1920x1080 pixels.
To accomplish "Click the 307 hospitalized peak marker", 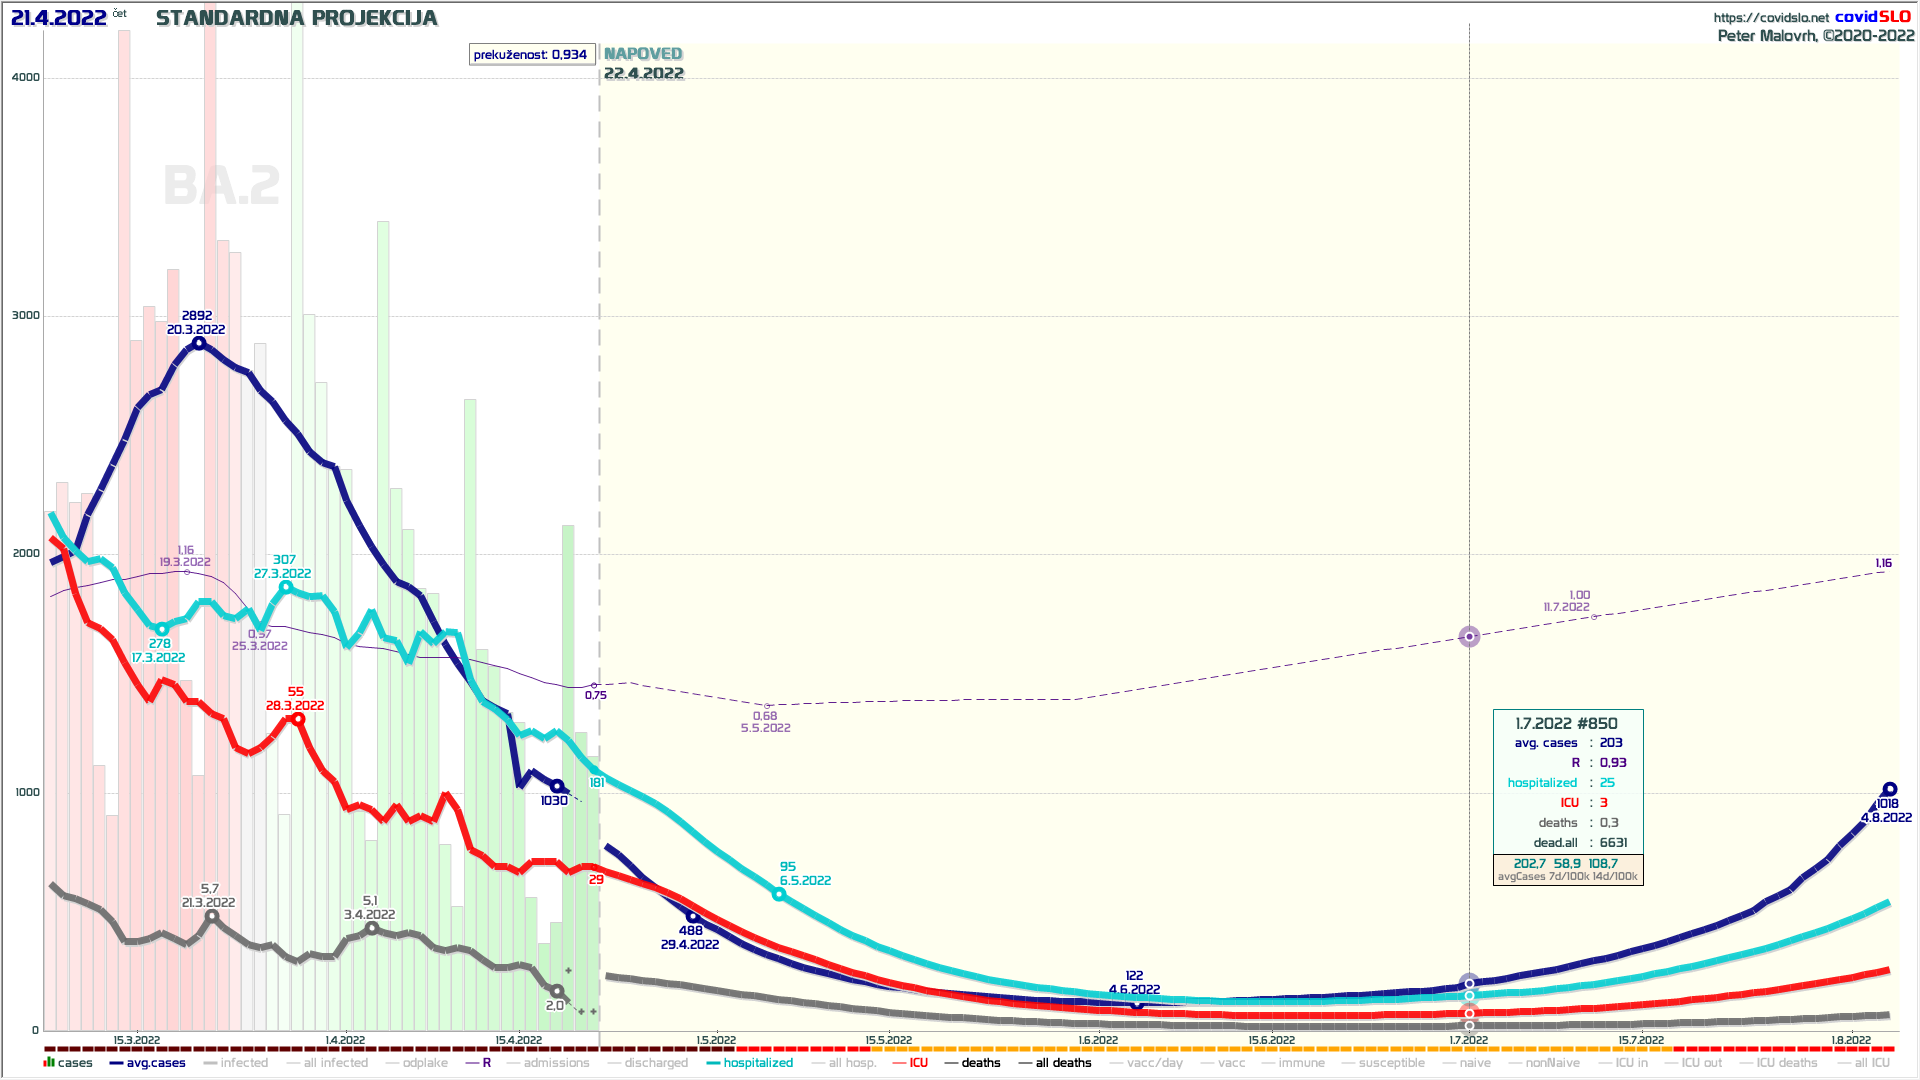I will pos(286,587).
